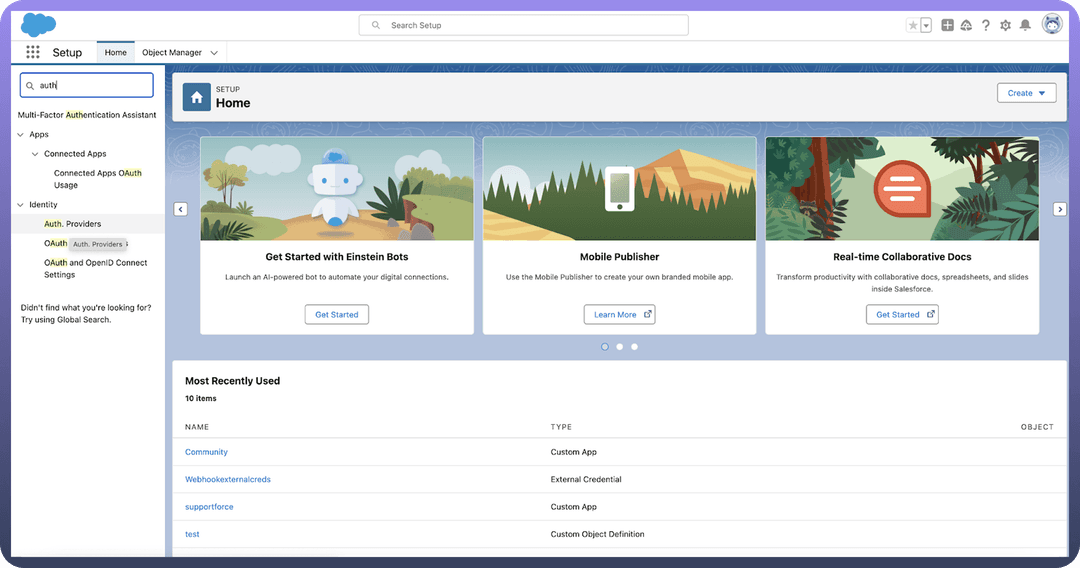Open the Webhookexternalcreds link
This screenshot has height=568, width=1080.
pyautogui.click(x=228, y=479)
